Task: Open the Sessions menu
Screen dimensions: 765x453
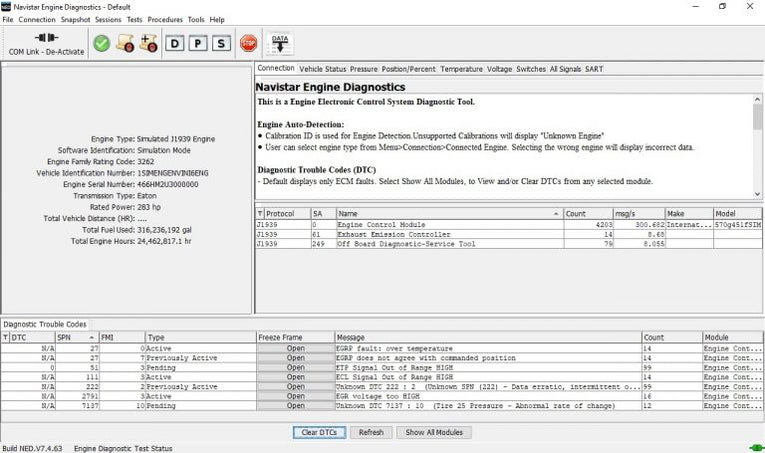Action: pyautogui.click(x=108, y=20)
